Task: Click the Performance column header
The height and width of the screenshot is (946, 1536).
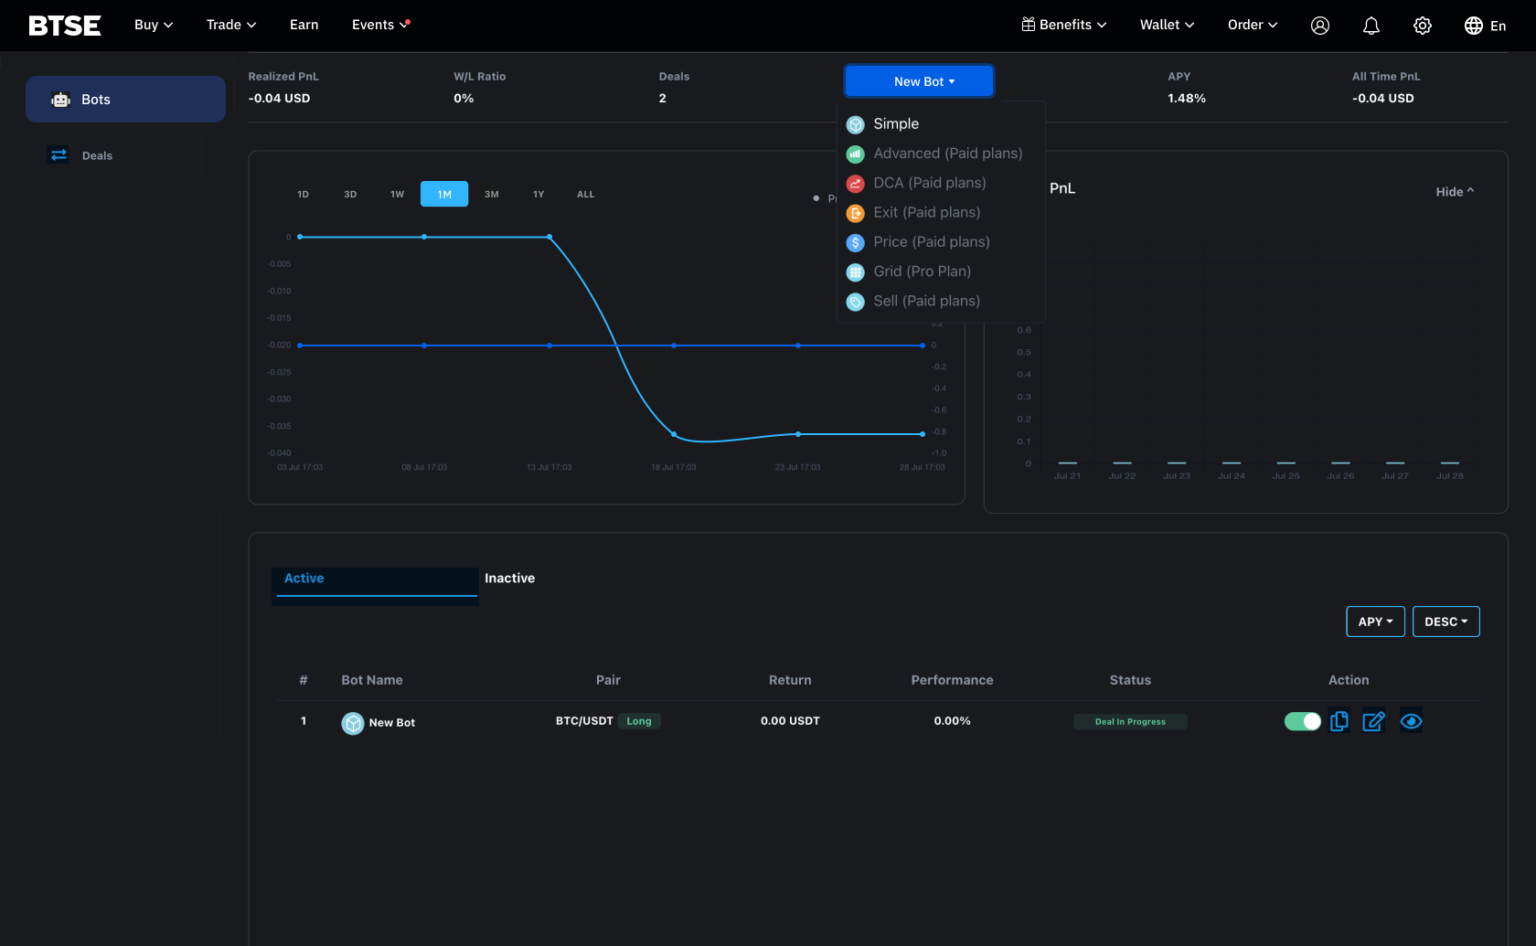Action: pos(952,680)
